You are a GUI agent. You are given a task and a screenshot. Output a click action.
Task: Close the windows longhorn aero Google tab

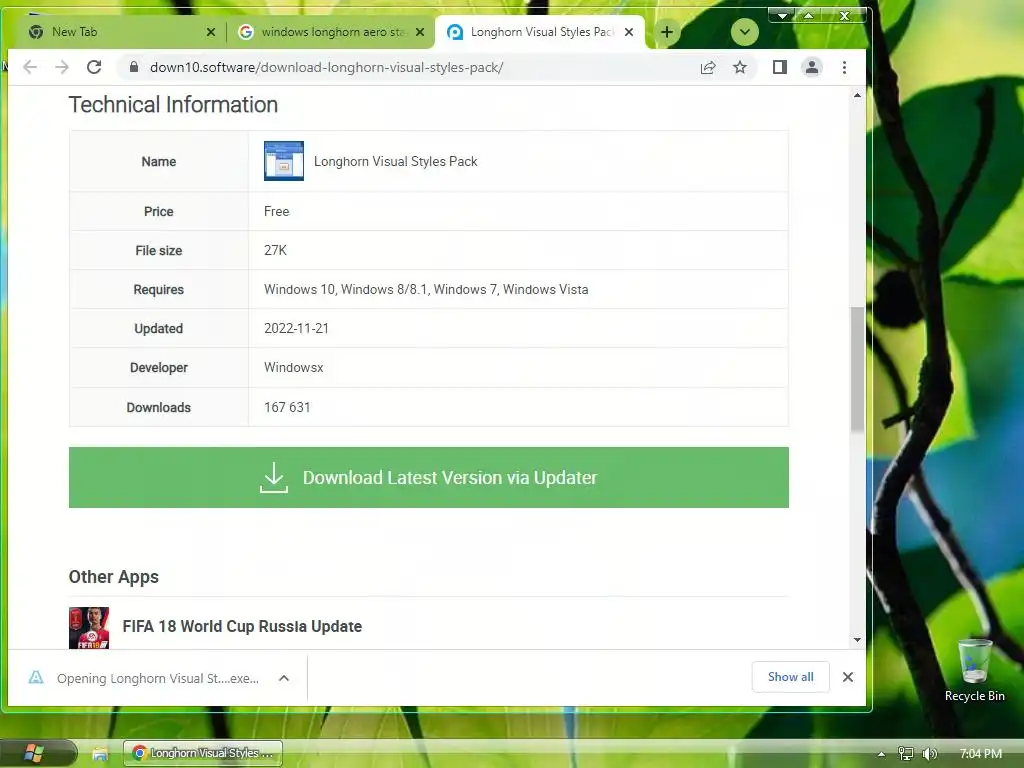click(420, 32)
